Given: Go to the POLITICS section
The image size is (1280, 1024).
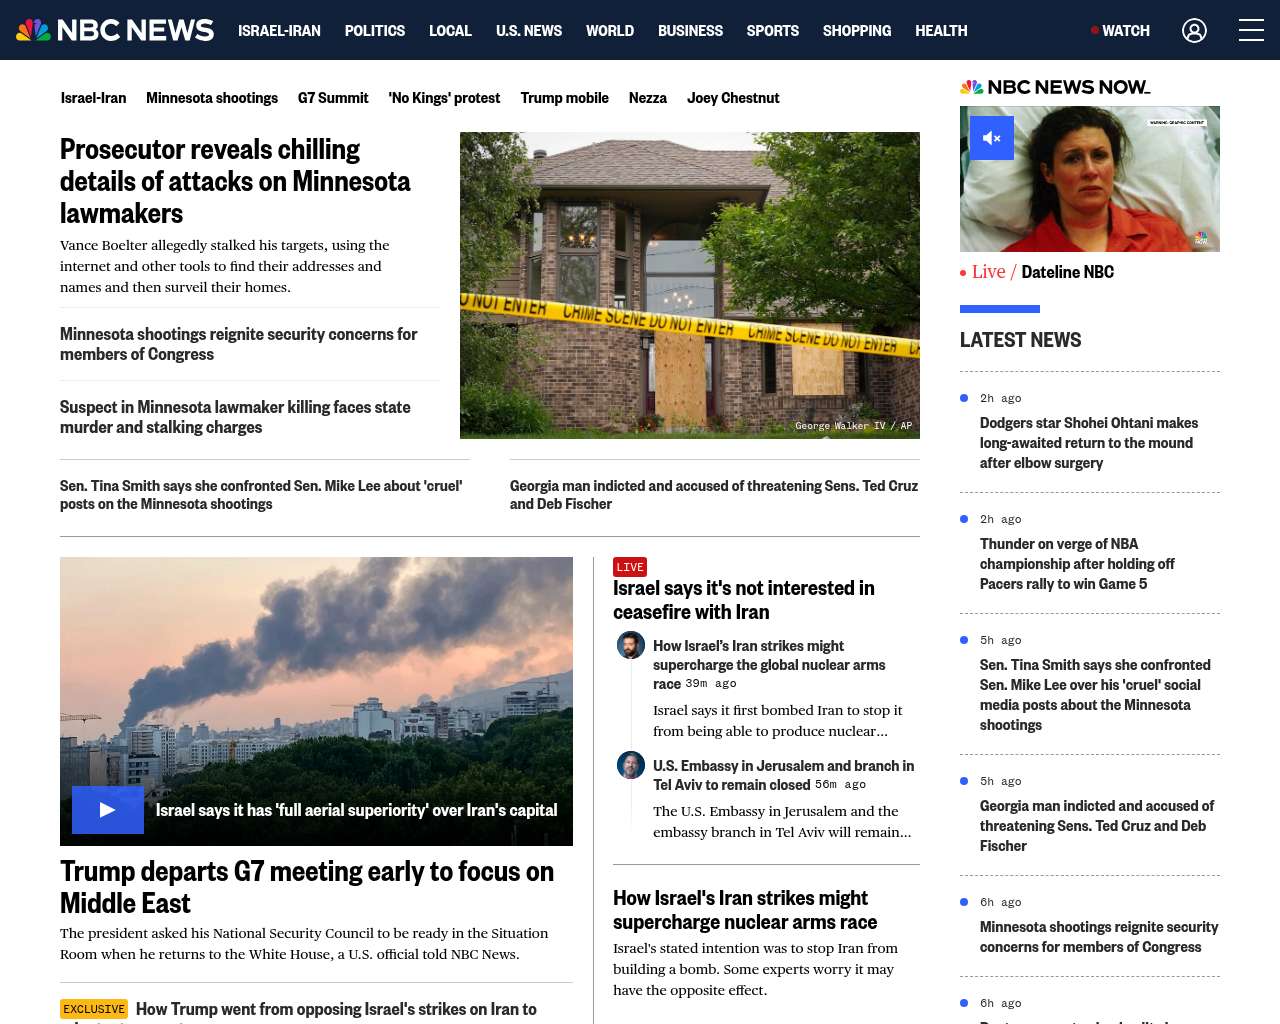Looking at the screenshot, I should 375,31.
